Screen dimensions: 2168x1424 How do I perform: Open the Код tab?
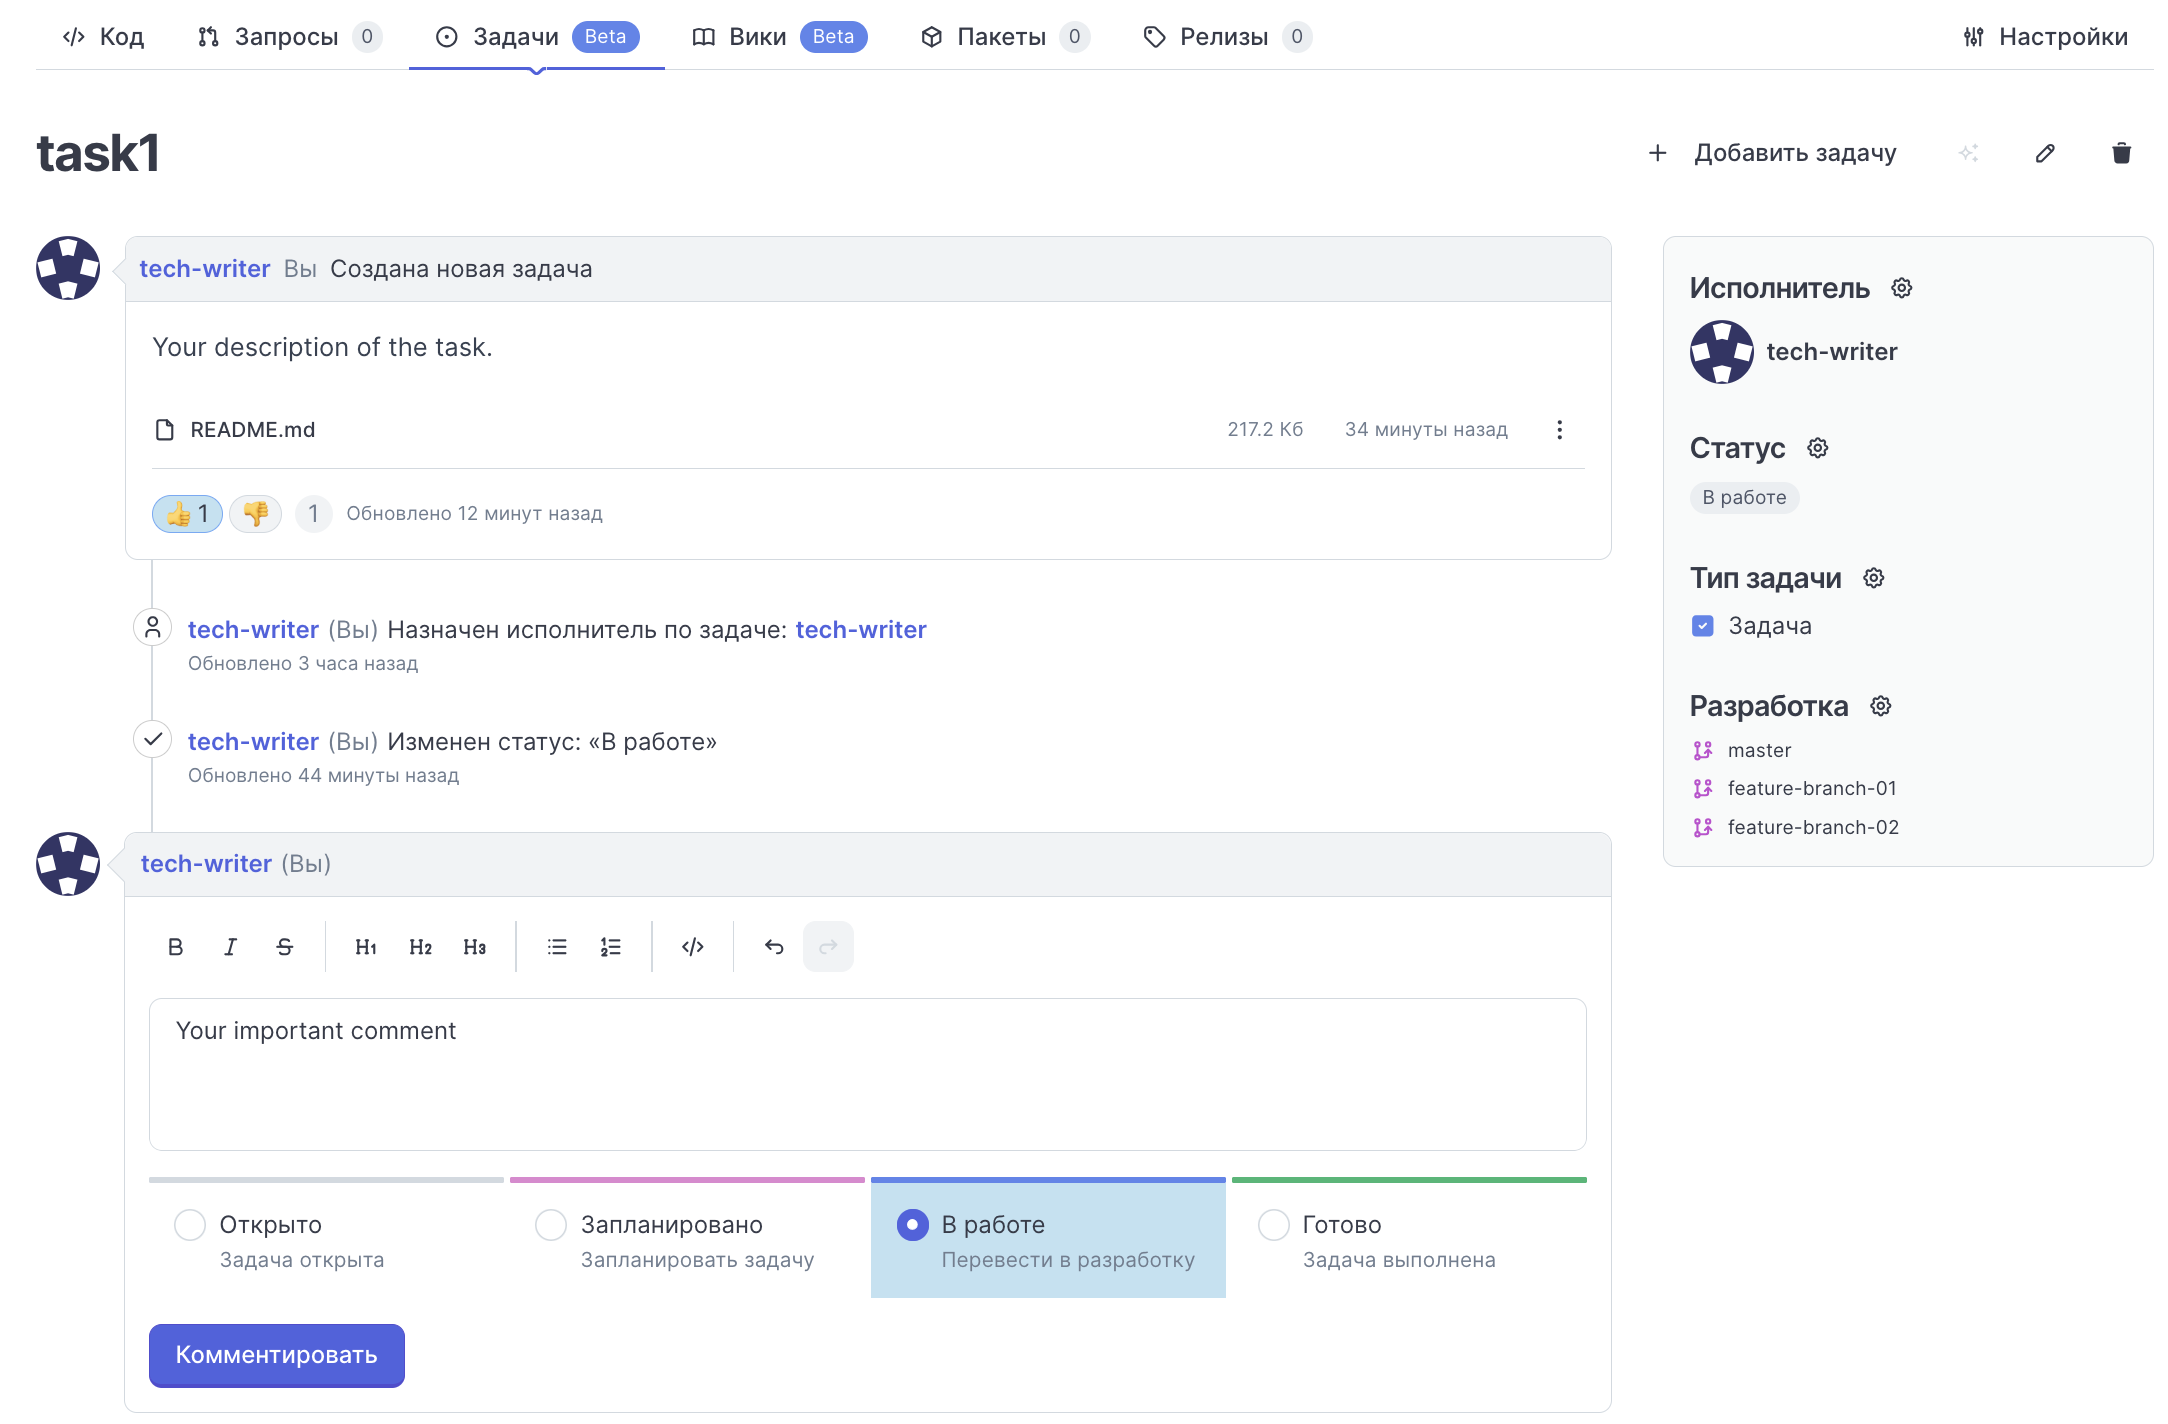click(x=103, y=37)
